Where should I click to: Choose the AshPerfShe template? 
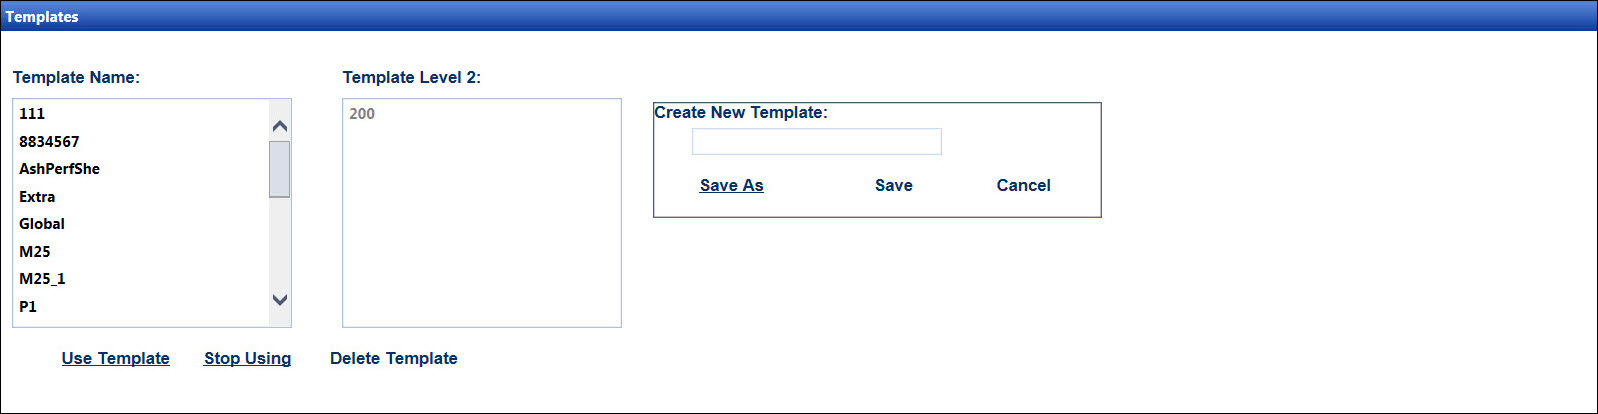59,169
